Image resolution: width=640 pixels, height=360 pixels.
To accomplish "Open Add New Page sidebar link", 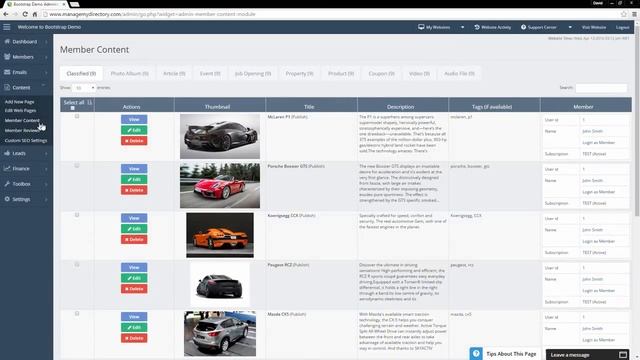I will [x=20, y=102].
